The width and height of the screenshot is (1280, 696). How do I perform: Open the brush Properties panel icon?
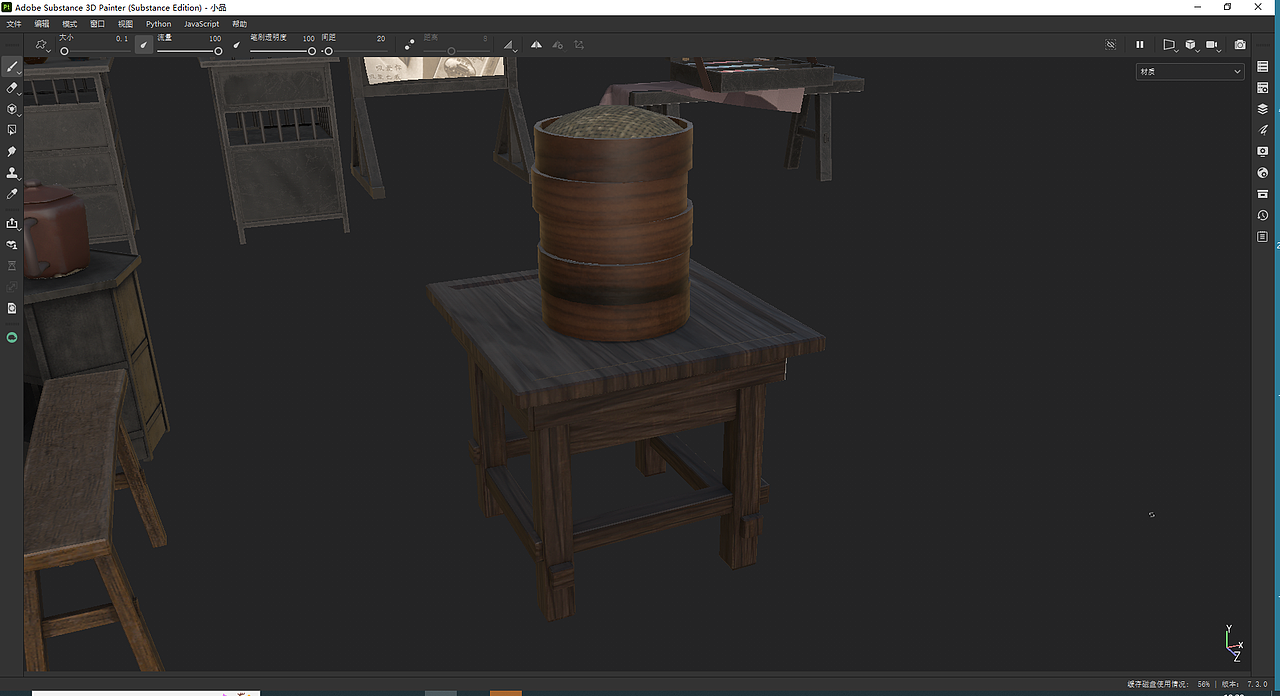click(x=1263, y=130)
